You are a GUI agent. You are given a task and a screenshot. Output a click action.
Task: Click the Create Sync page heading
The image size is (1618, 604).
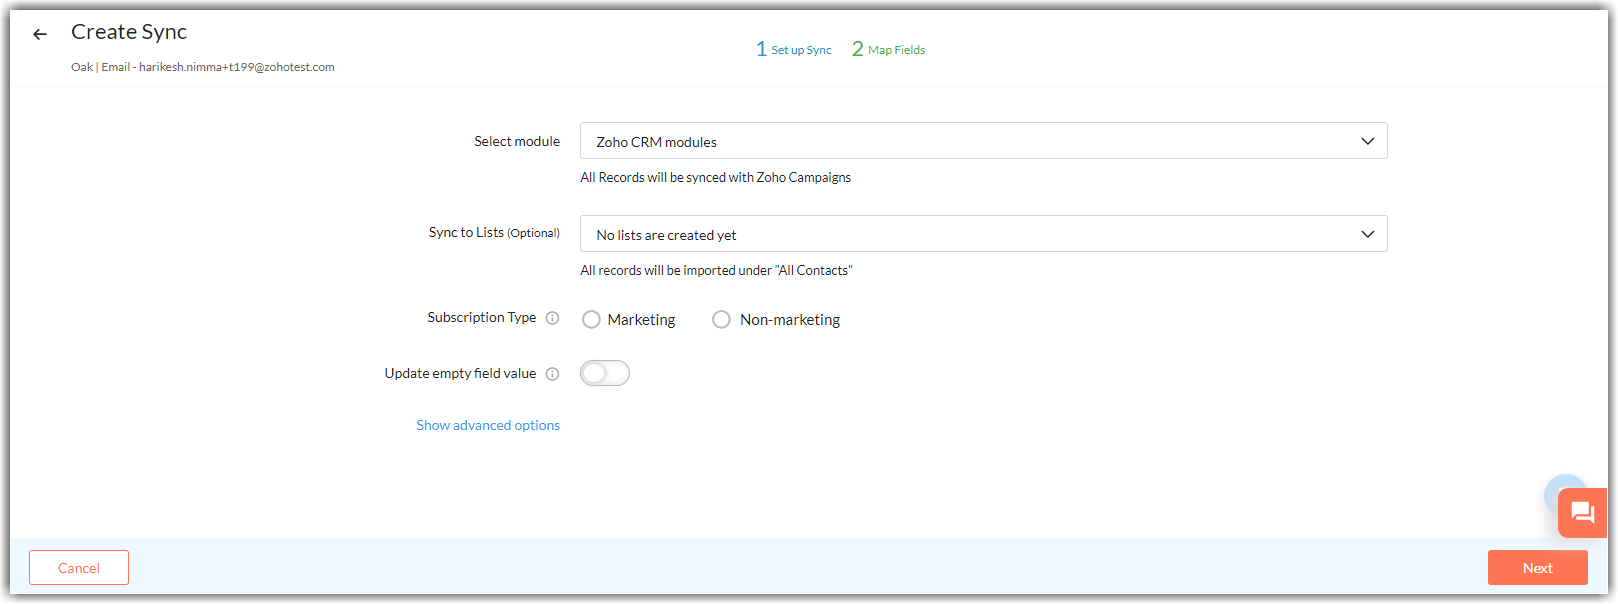(129, 32)
